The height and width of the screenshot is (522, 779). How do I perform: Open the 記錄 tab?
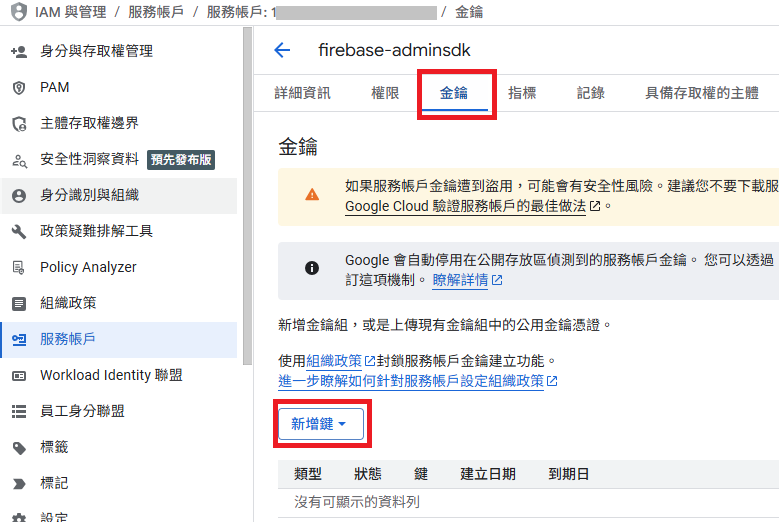(590, 93)
